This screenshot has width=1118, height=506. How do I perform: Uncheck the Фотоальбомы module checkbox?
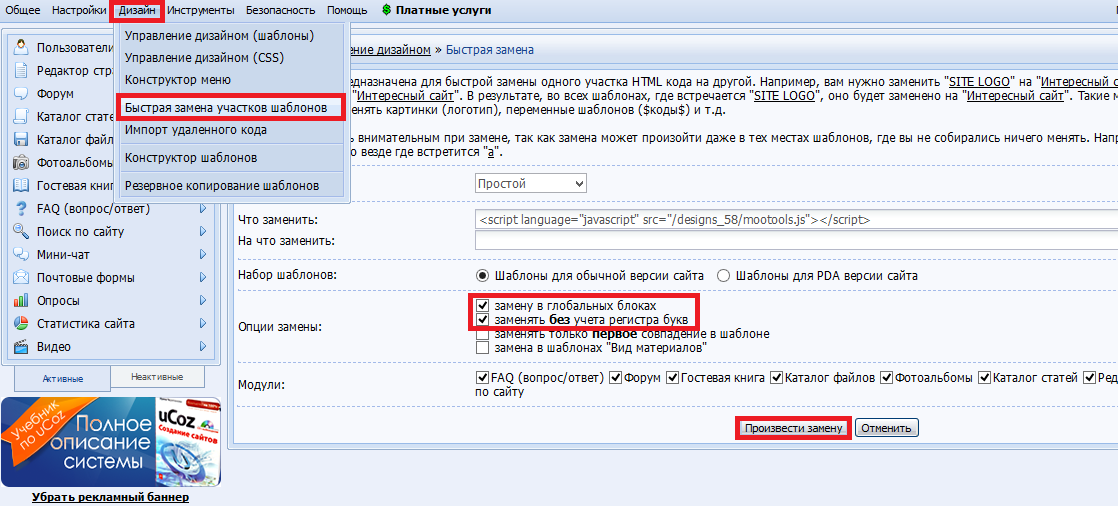887,377
